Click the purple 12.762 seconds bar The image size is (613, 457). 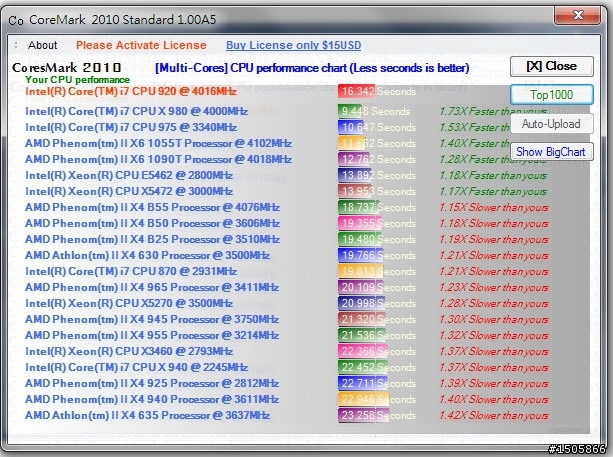(x=353, y=160)
